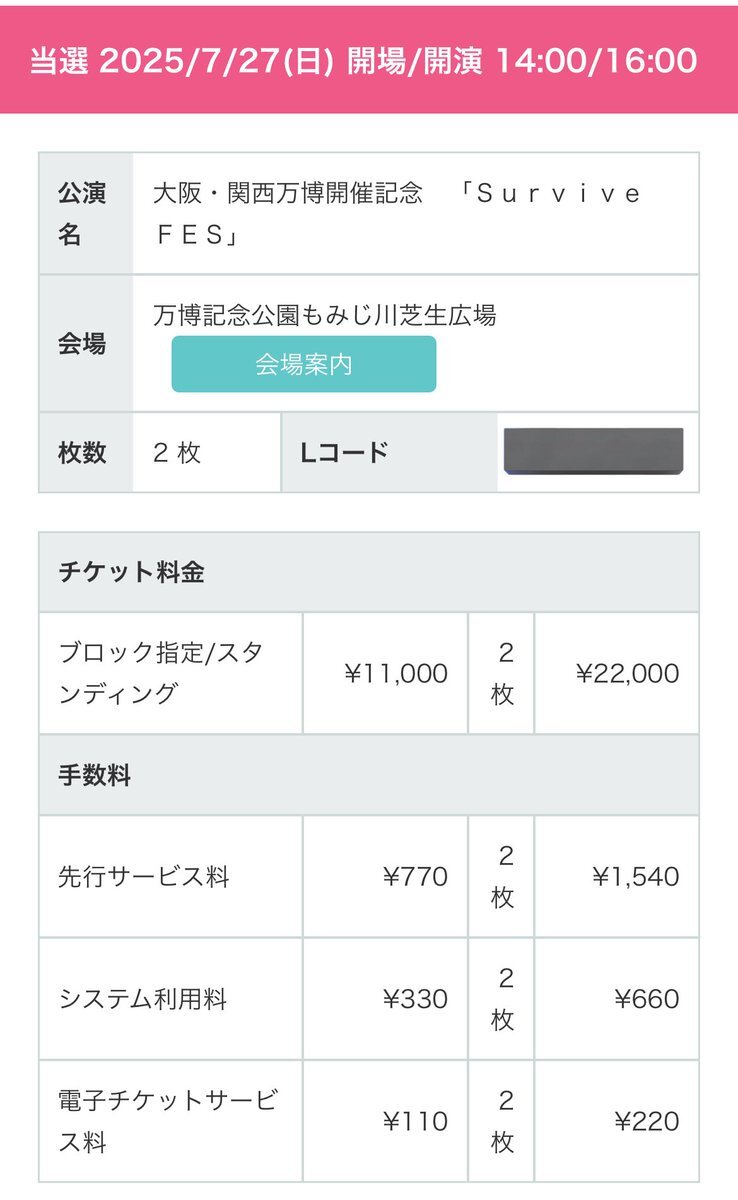
Task: Select the 会場 row label cell
Action: point(86,343)
